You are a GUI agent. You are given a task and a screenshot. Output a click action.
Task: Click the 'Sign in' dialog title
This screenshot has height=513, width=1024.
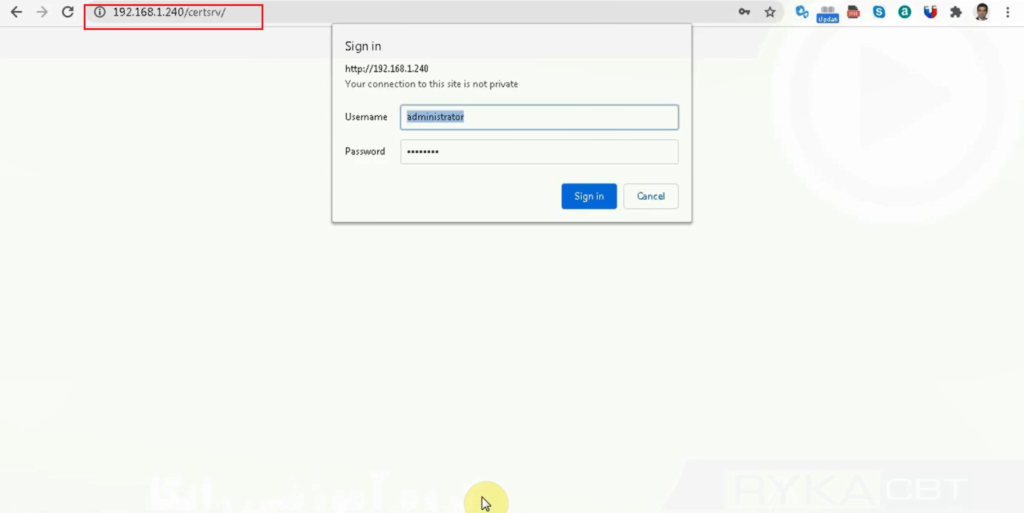pyautogui.click(x=363, y=46)
